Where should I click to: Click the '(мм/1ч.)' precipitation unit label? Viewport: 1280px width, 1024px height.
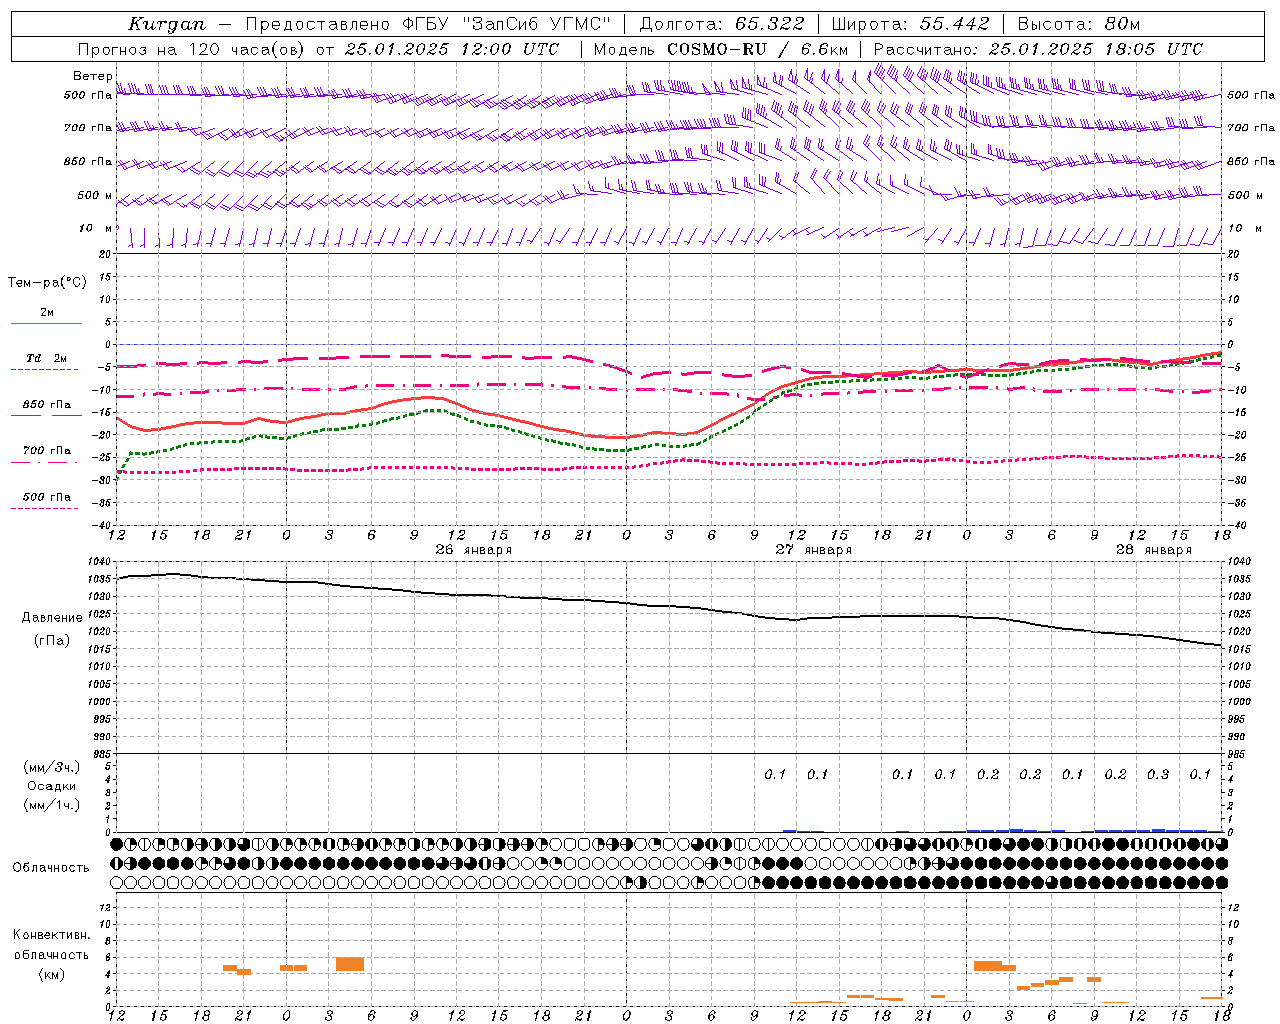pos(51,805)
